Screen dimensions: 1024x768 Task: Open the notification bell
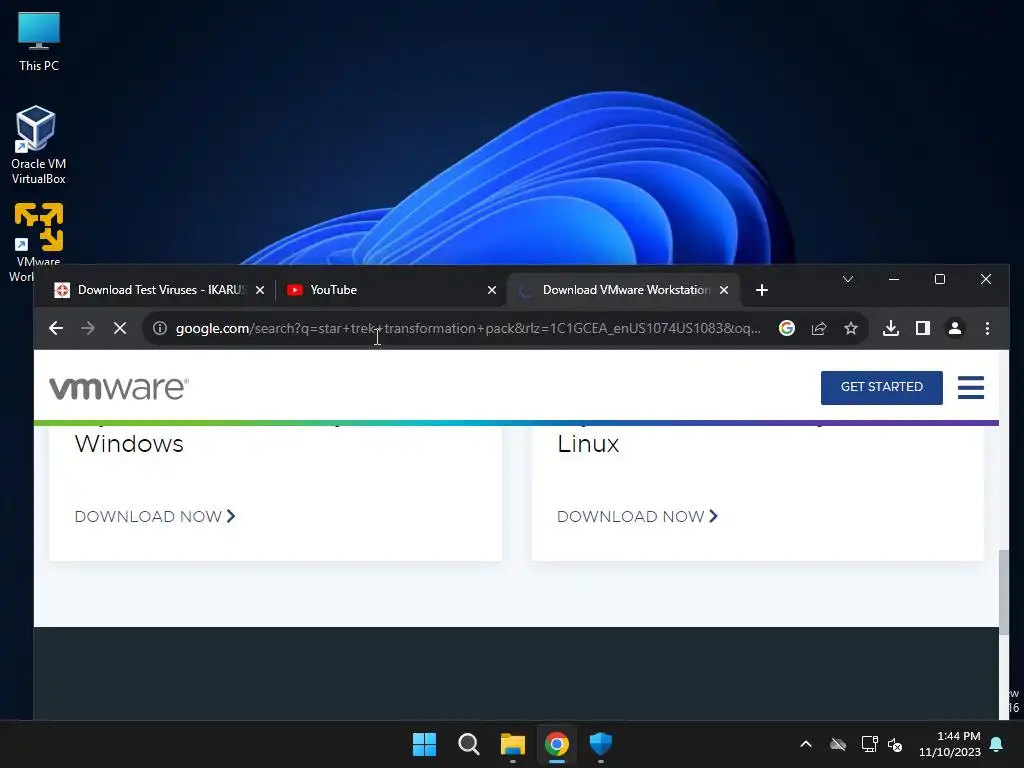click(x=997, y=744)
